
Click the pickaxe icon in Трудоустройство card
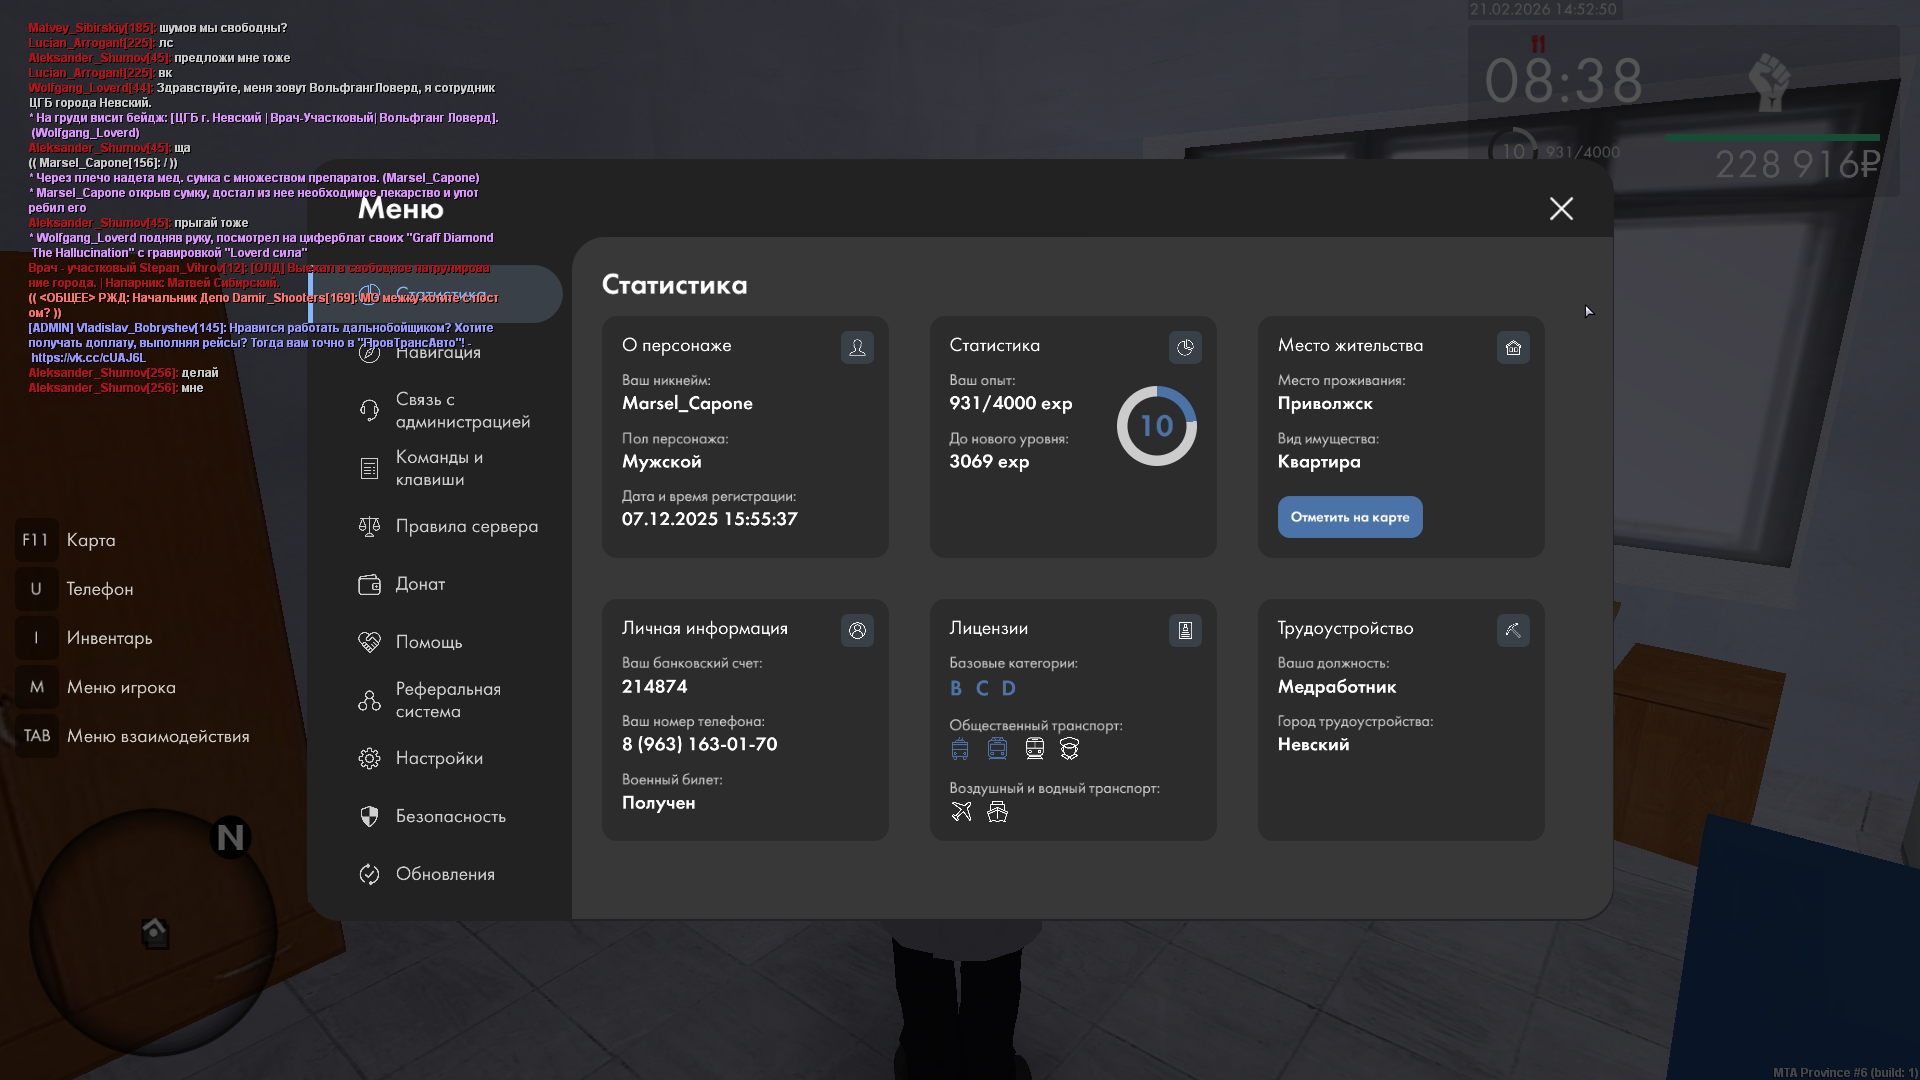coord(1513,630)
